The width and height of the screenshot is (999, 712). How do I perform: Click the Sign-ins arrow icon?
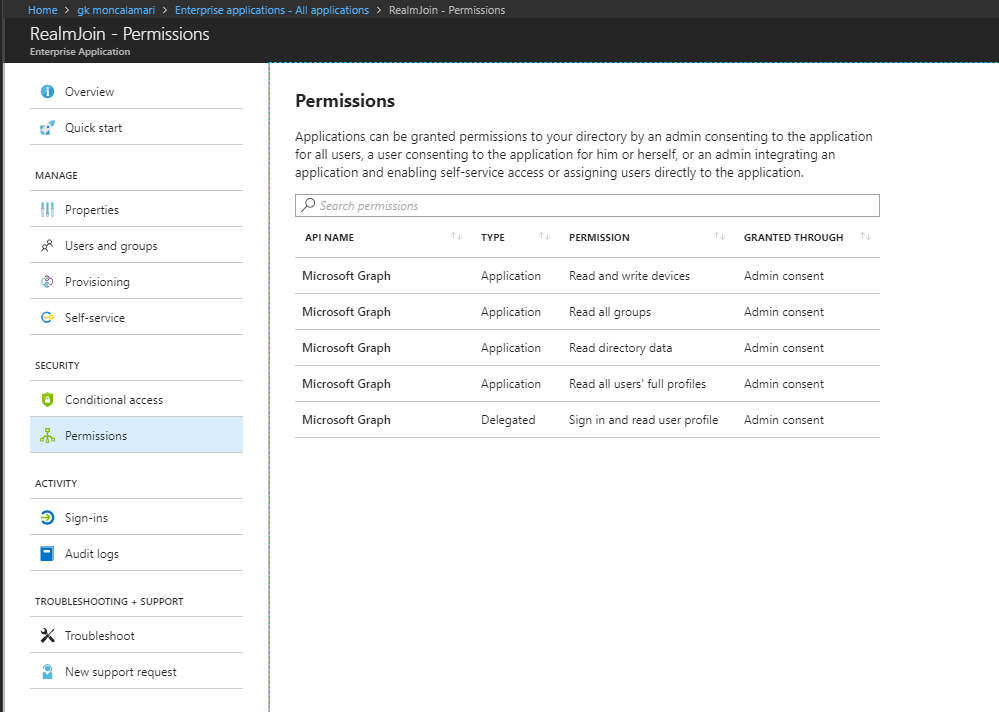[47, 518]
